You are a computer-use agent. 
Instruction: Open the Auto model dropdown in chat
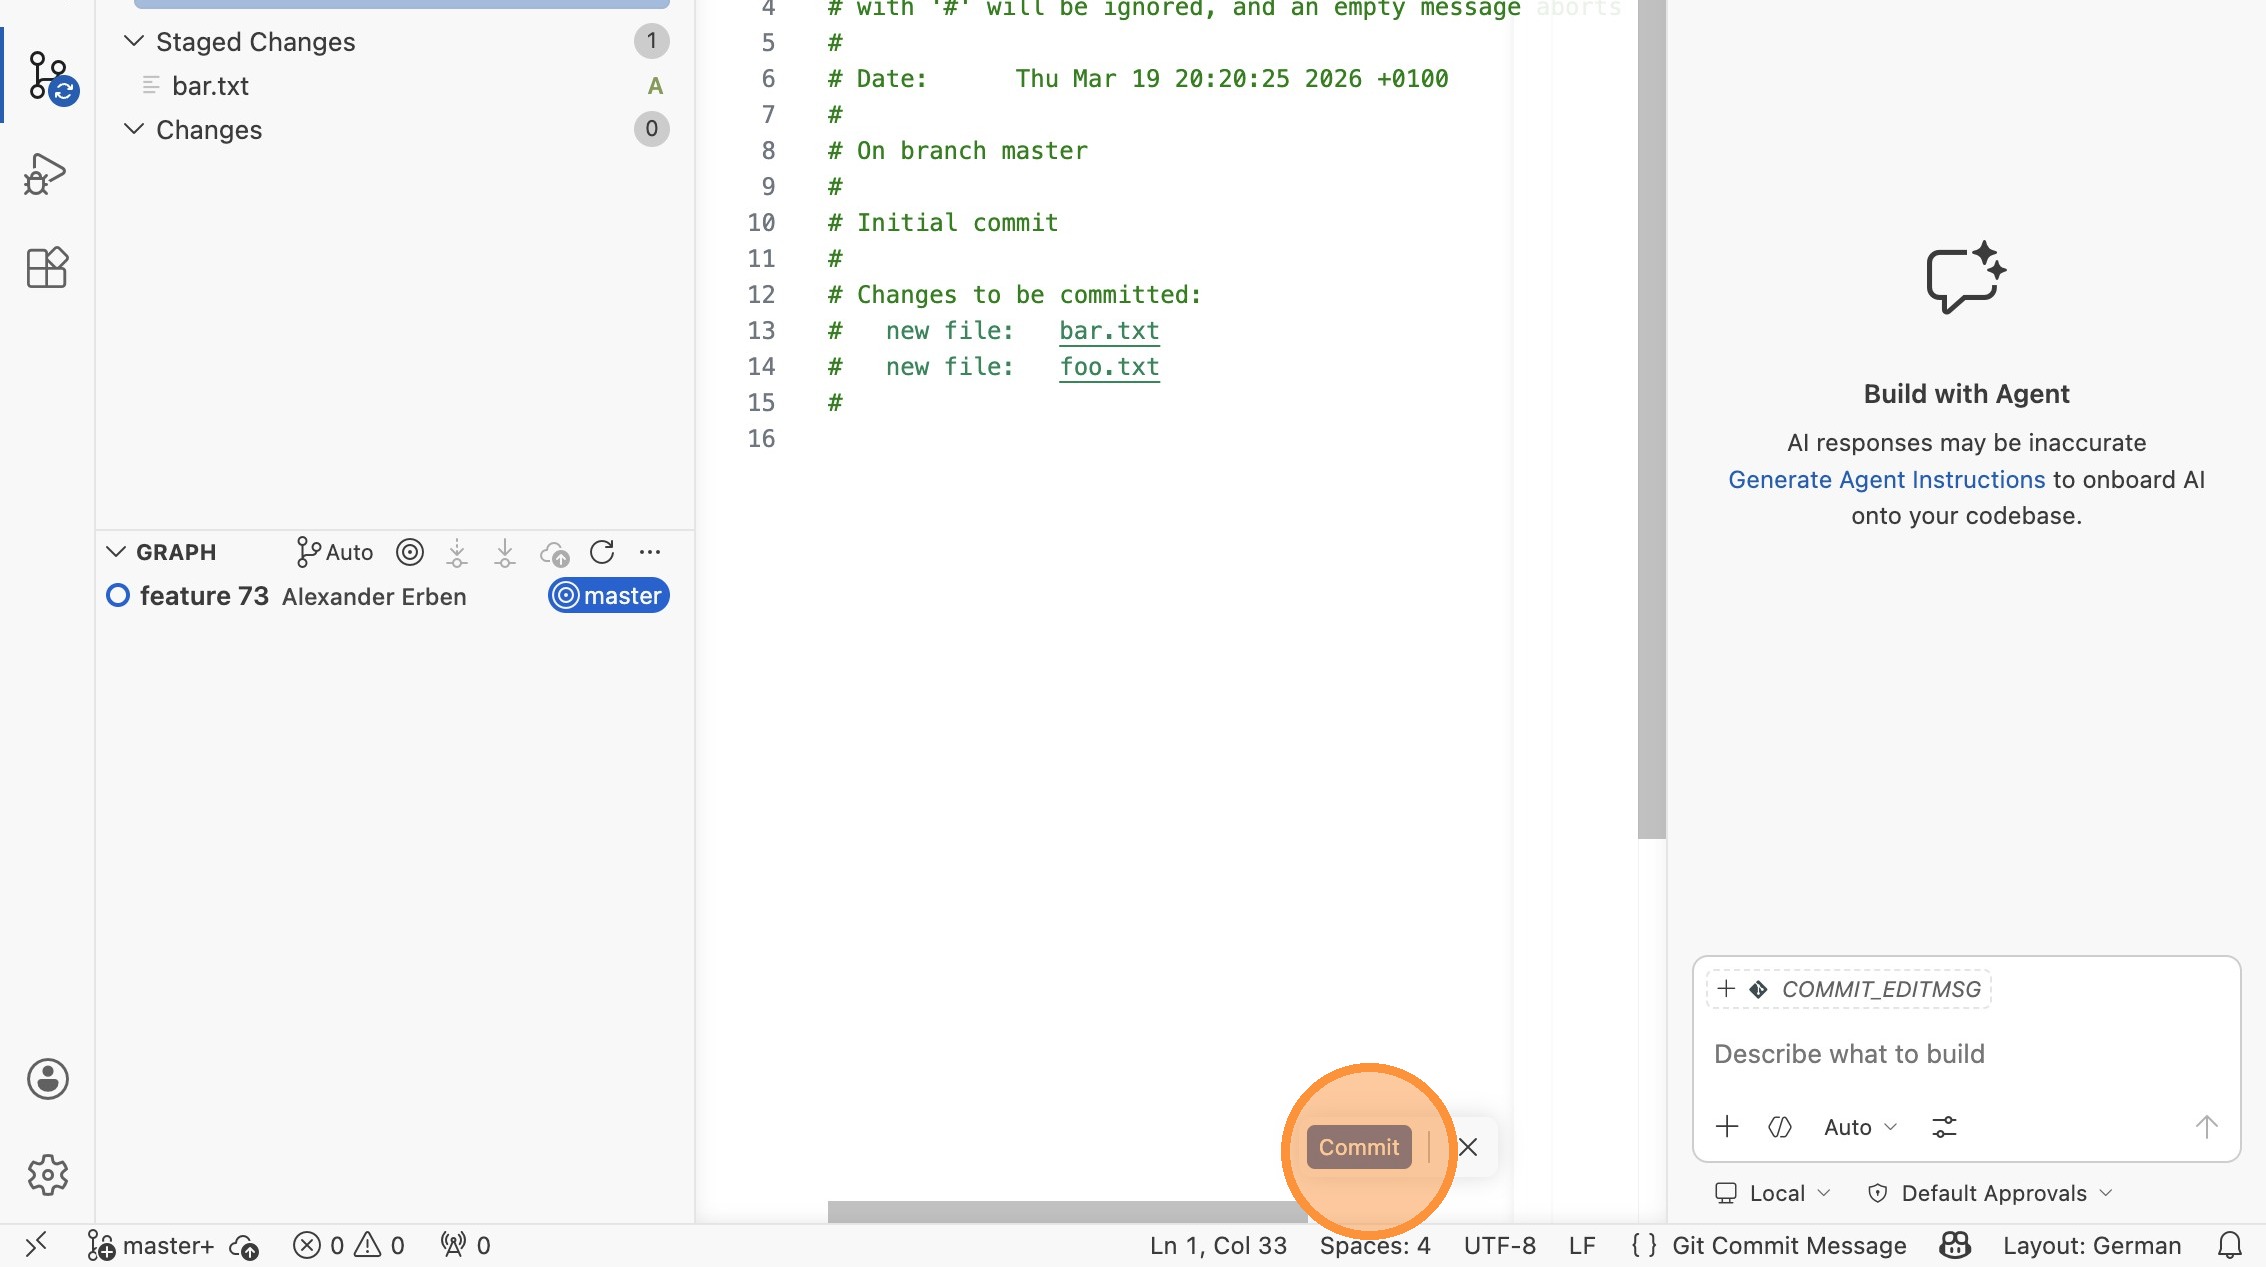click(x=1859, y=1127)
